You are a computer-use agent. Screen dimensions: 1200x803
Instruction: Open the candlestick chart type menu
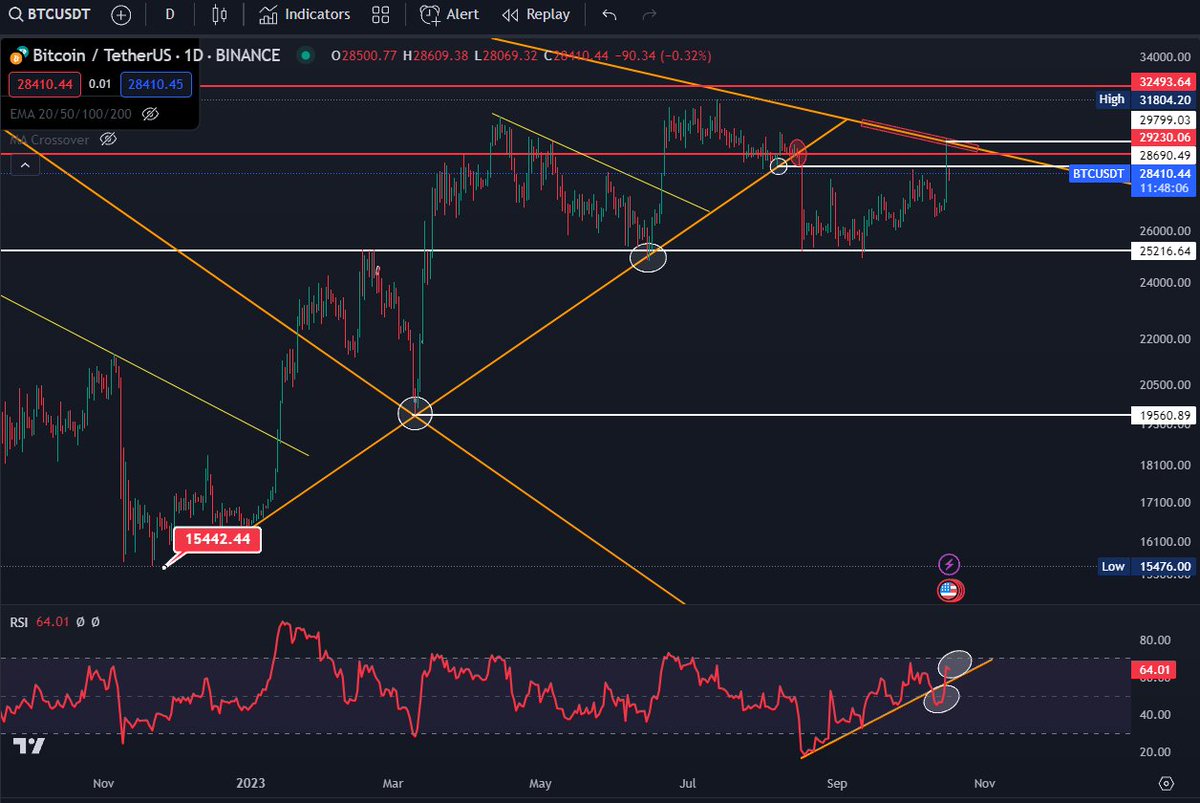(221, 15)
